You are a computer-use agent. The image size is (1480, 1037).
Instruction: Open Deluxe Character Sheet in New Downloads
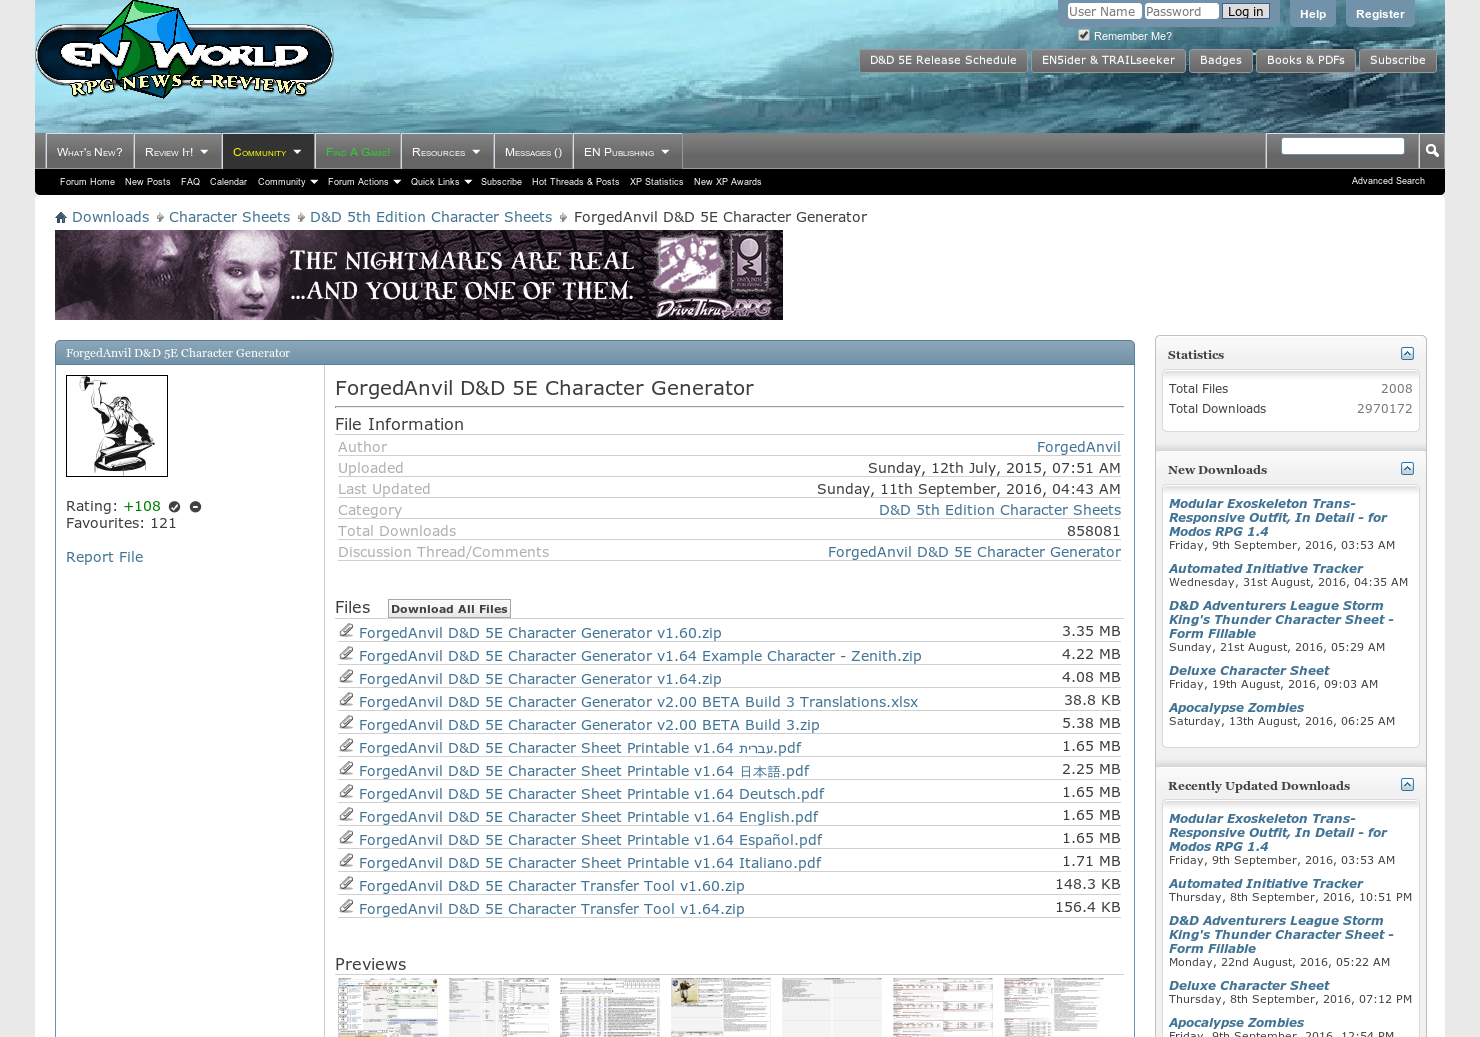pyautogui.click(x=1249, y=671)
